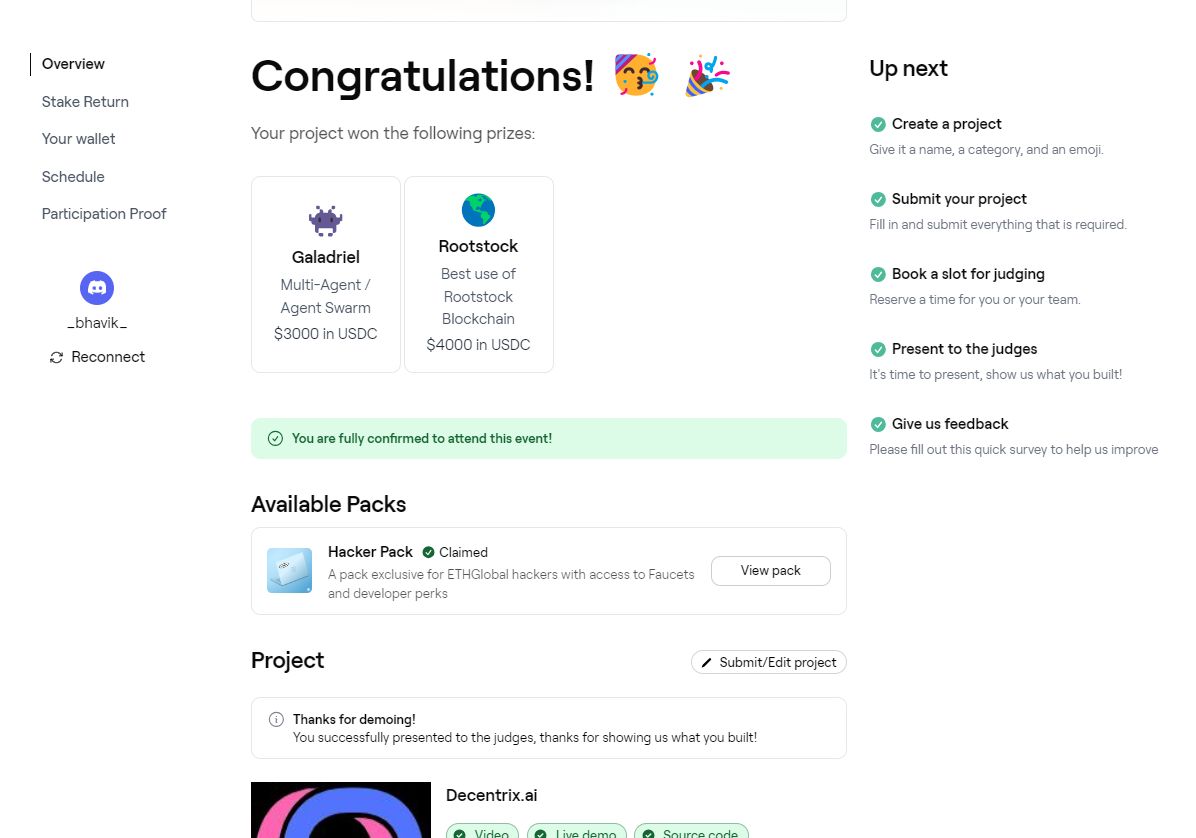This screenshot has width=1196, height=838.
Task: Select Participation Proof in sidebar
Action: click(x=104, y=214)
